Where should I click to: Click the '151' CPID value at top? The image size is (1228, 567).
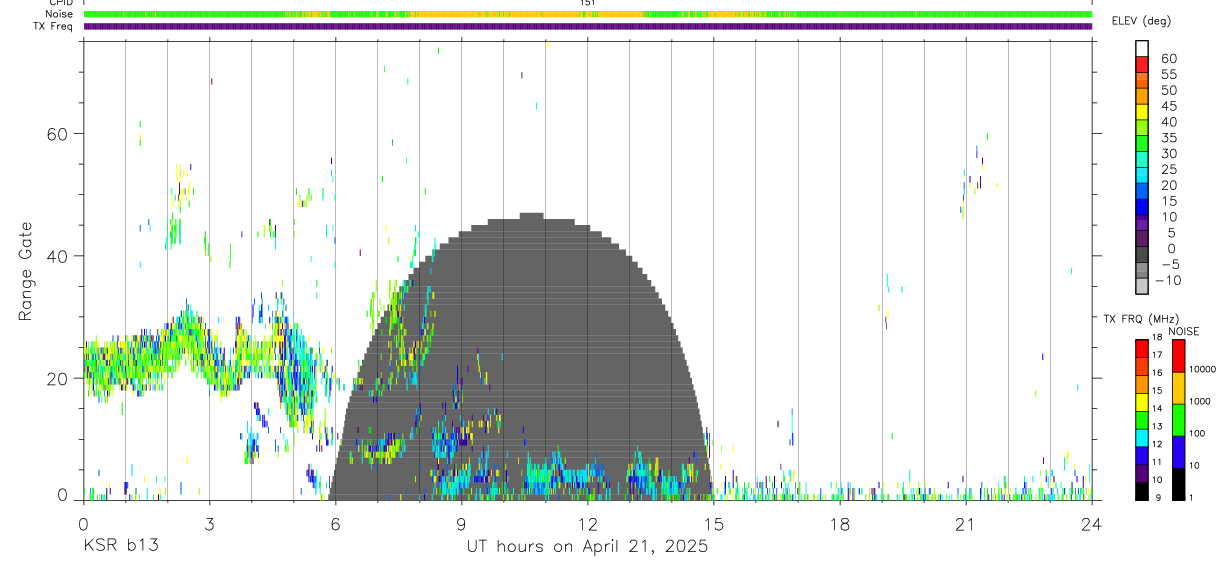[x=587, y=3]
